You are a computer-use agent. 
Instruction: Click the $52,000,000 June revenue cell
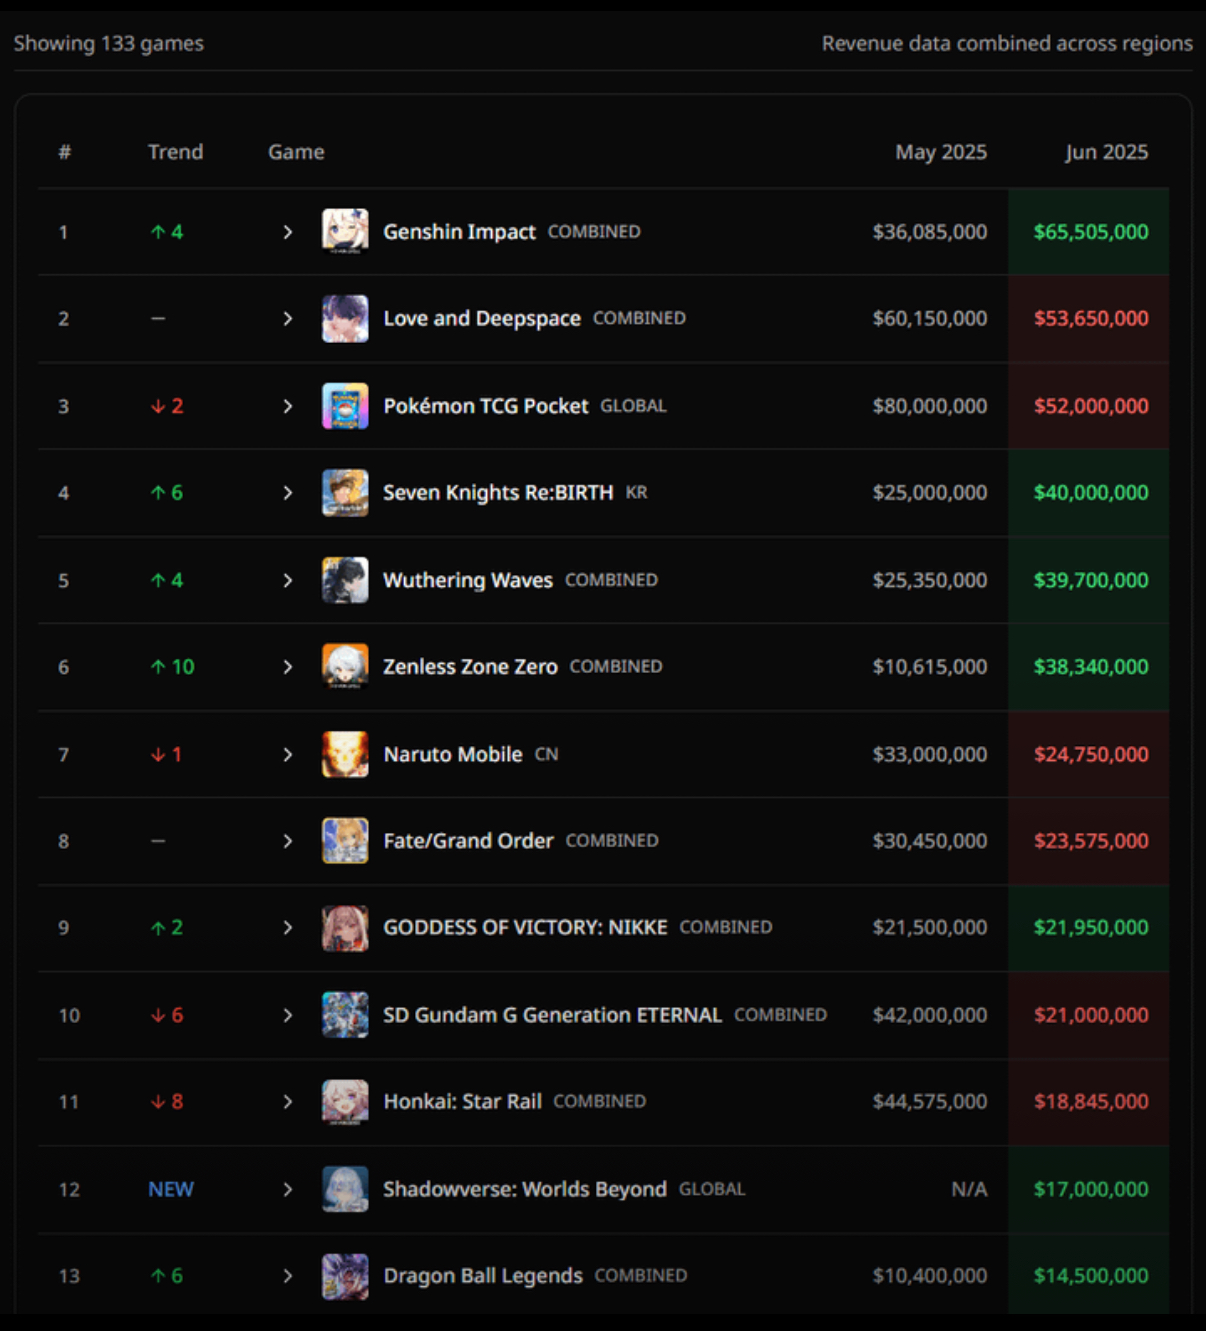coord(1091,406)
